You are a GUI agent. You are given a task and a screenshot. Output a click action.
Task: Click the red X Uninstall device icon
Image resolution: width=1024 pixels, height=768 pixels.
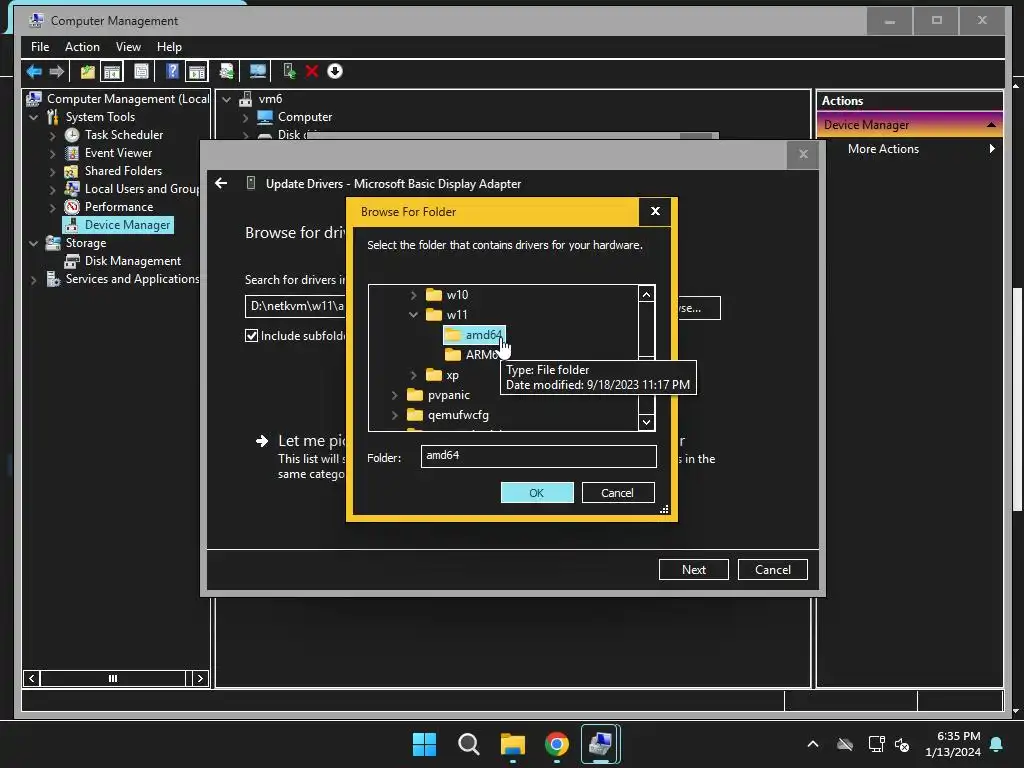click(312, 71)
